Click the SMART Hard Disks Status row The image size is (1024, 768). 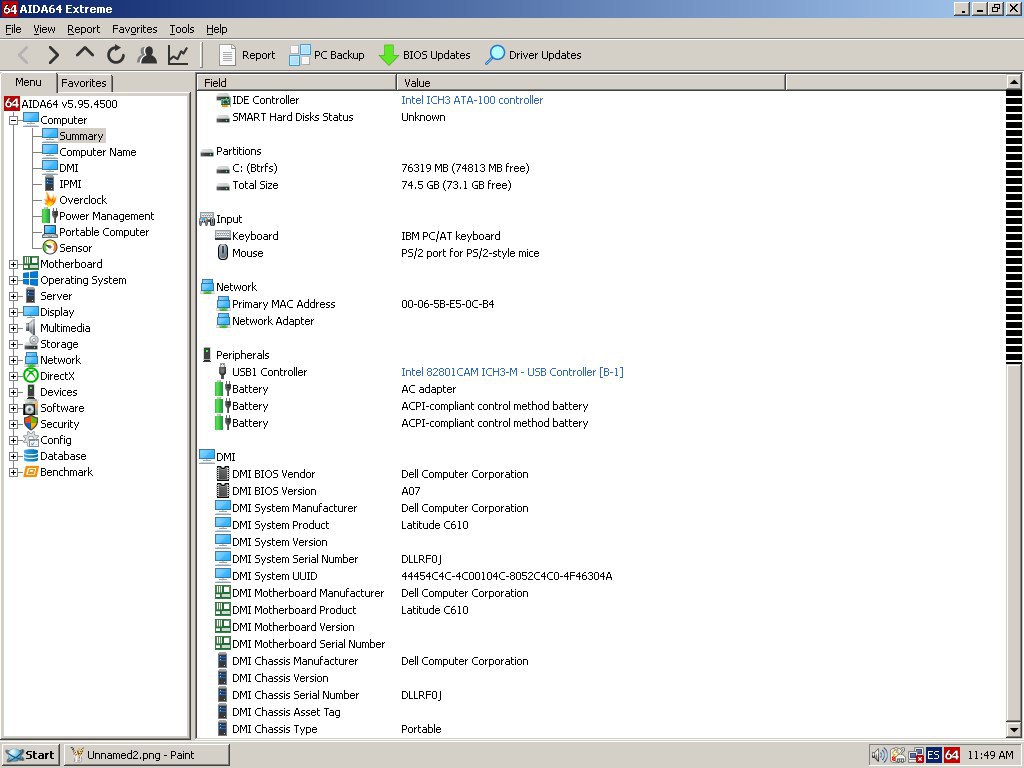click(601, 117)
